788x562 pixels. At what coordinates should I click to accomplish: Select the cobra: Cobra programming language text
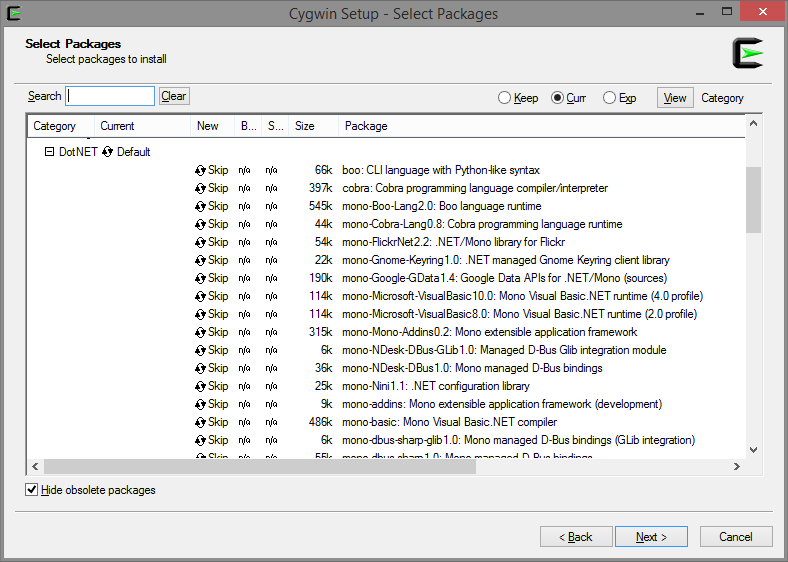click(x=475, y=188)
